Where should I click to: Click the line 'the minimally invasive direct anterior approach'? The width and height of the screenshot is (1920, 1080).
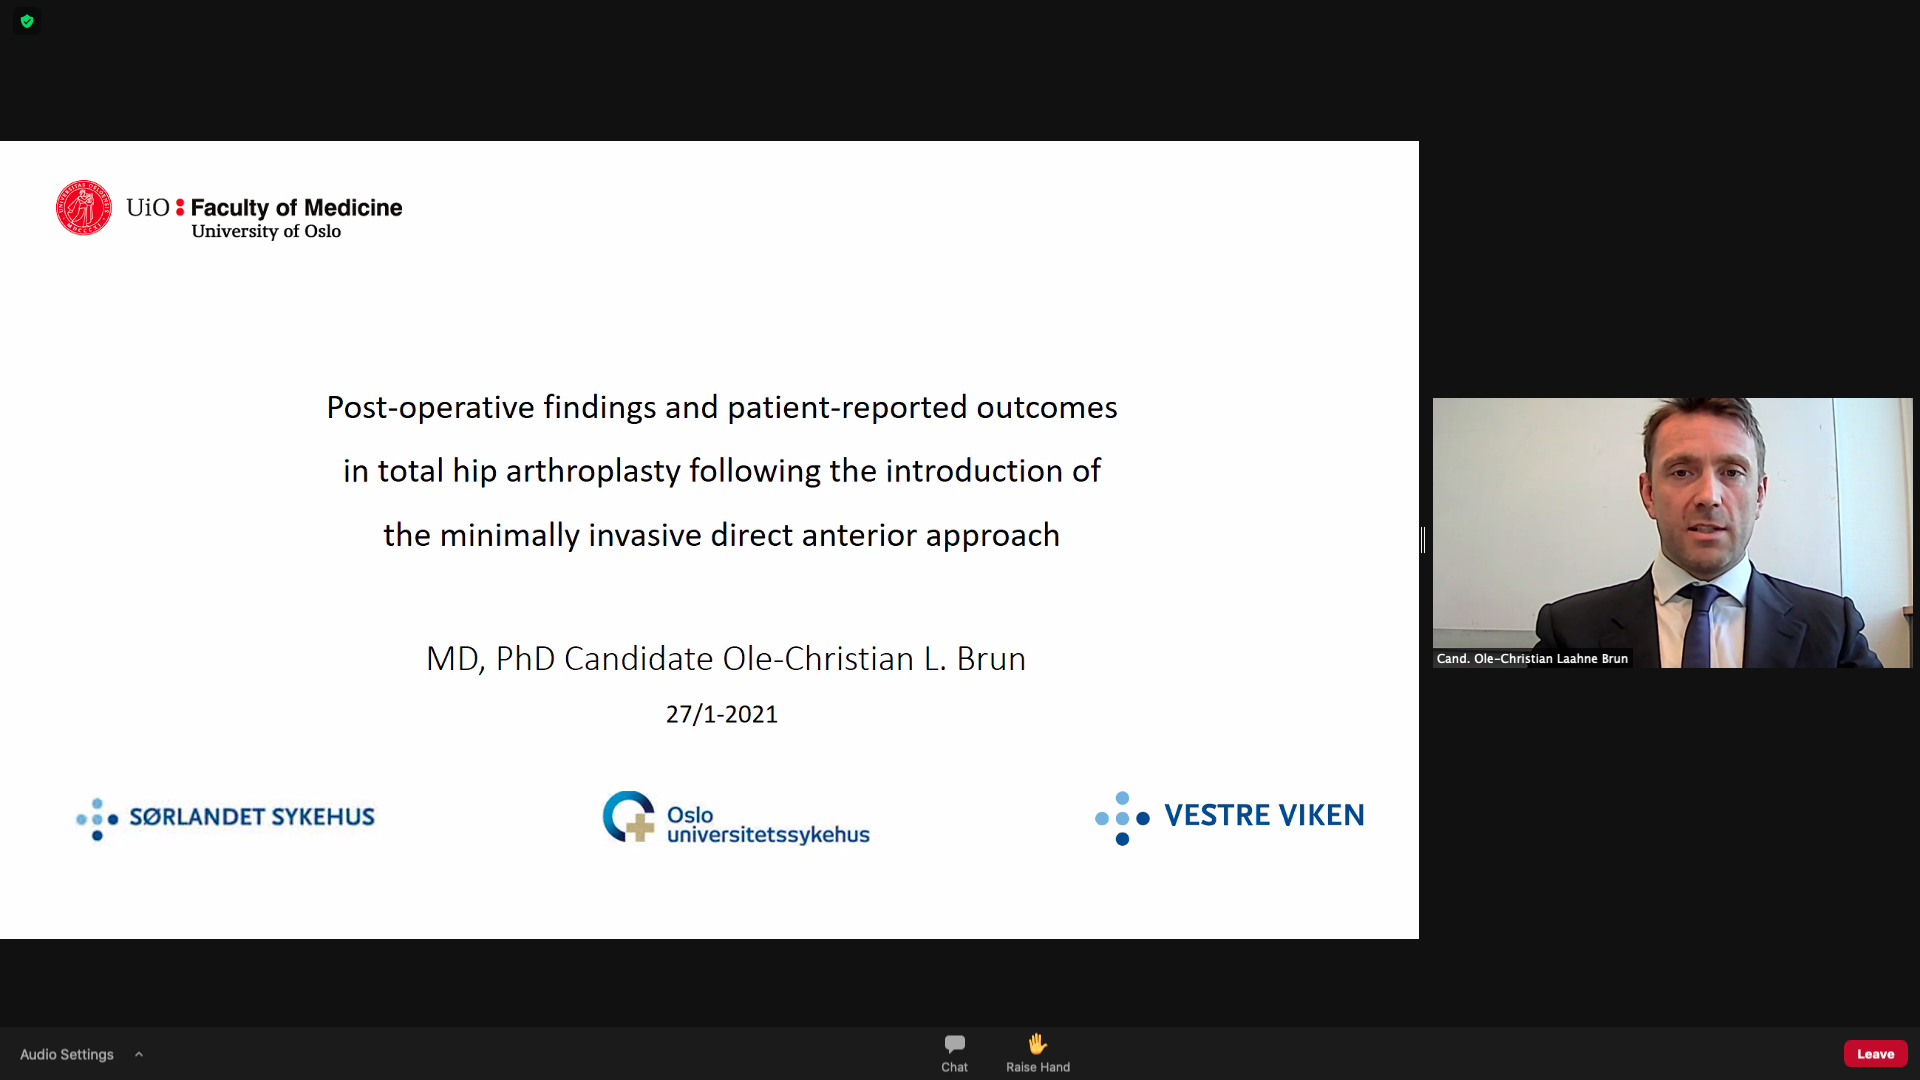(722, 535)
